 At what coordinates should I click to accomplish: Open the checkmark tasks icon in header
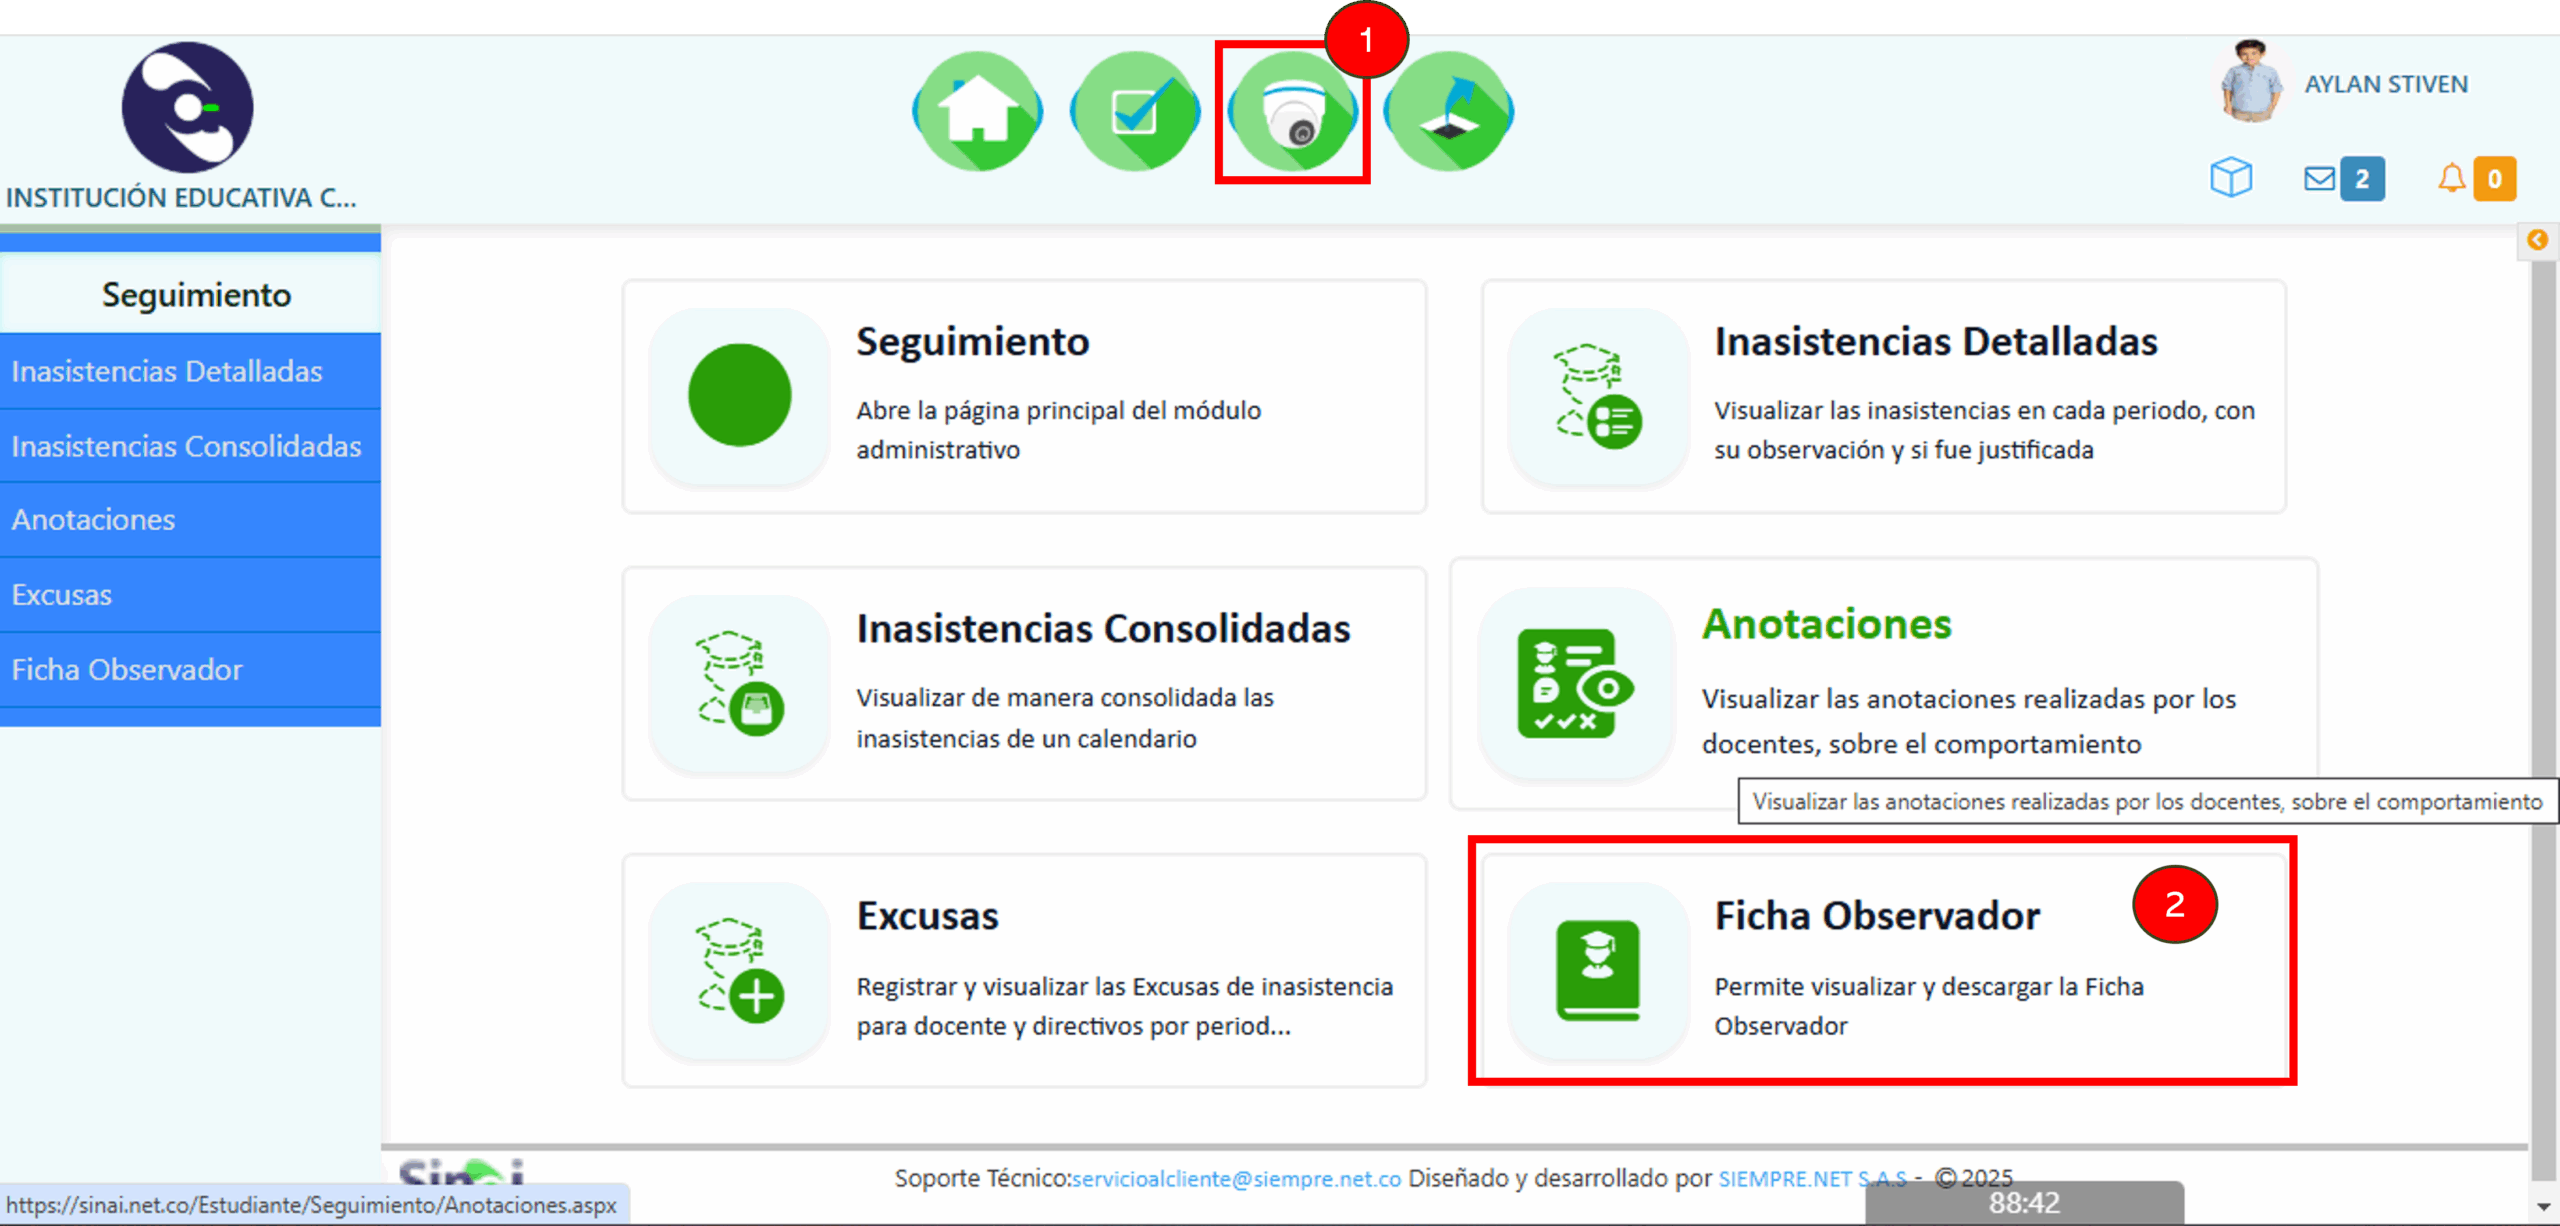(x=1134, y=111)
